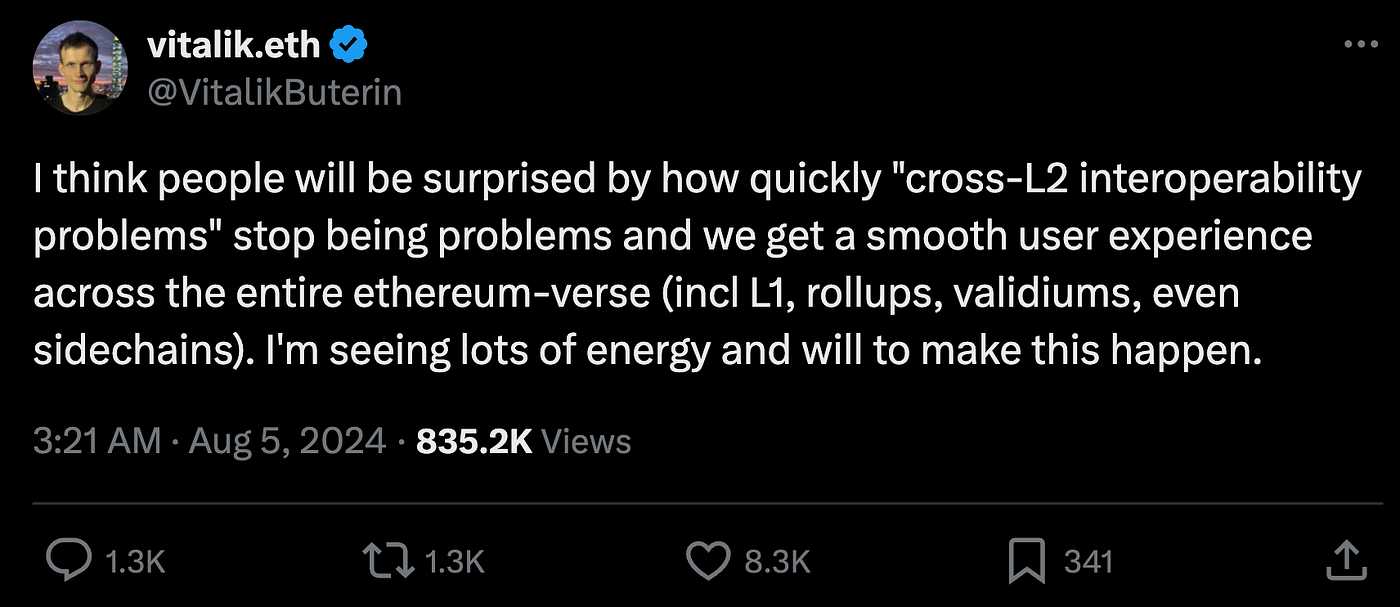The height and width of the screenshot is (607, 1400).
Task: Click the 3:21 AM timestamp
Action: pyautogui.click(x=97, y=441)
